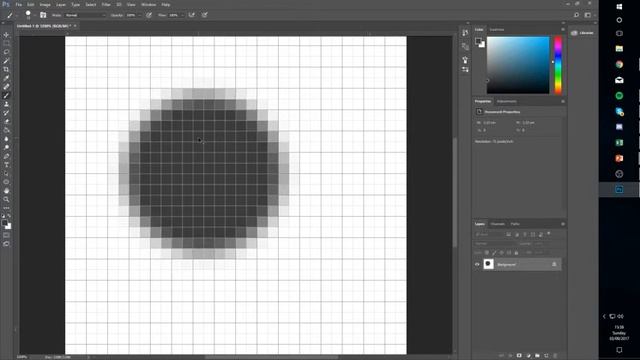Viewport: 640px width, 360px height.
Task: Create a new layer
Action: [546, 356]
